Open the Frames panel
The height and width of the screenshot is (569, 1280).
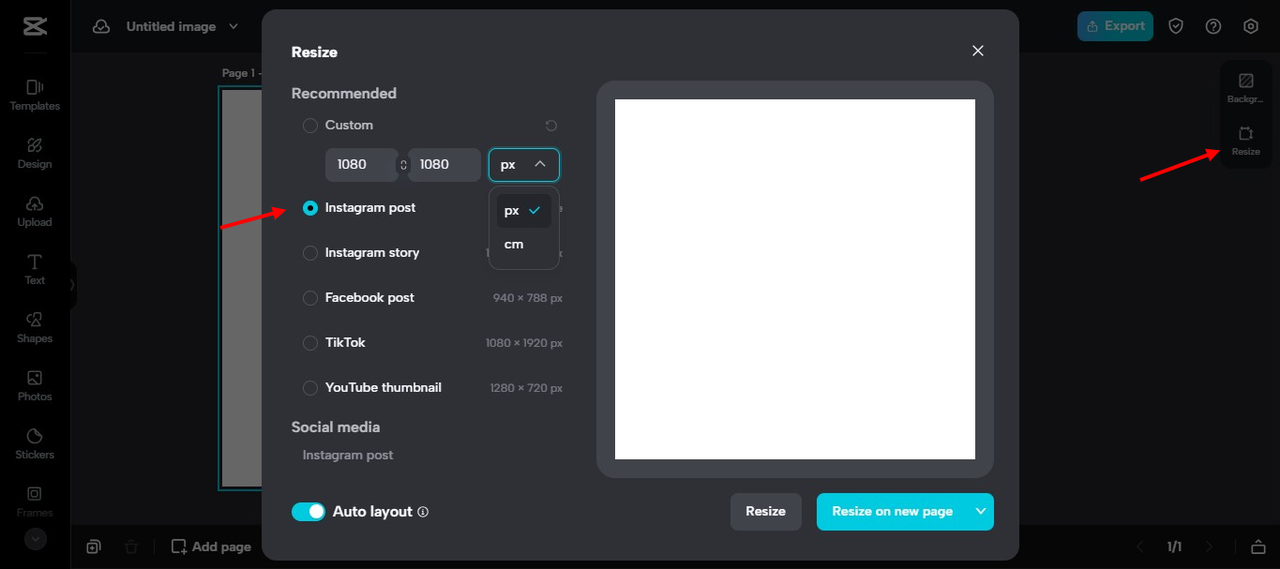pos(35,501)
